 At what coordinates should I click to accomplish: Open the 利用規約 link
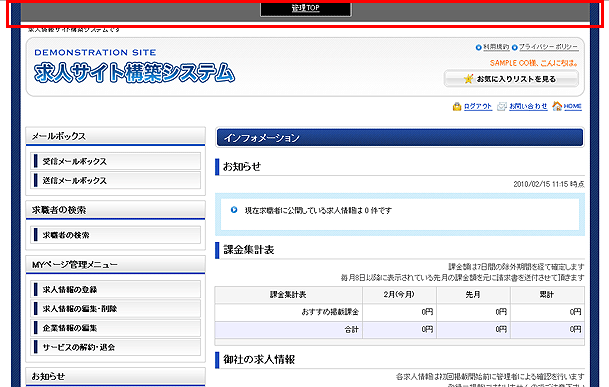[x=496, y=47]
